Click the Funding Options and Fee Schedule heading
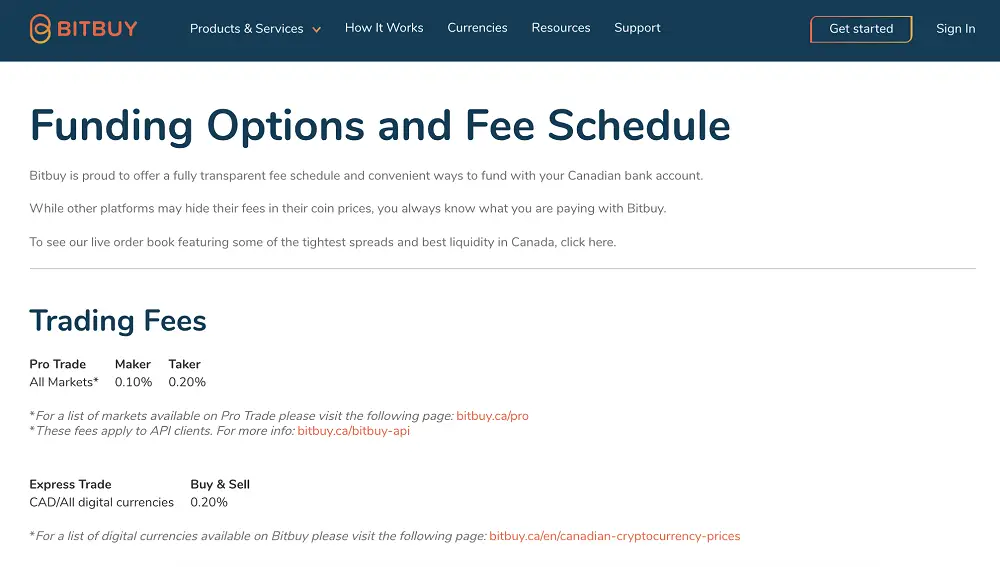Image resolution: width=1000 pixels, height=567 pixels. (380, 126)
